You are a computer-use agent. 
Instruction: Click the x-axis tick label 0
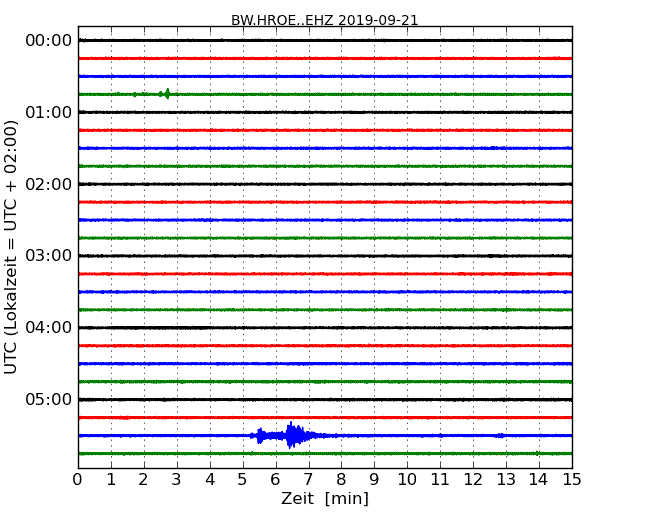(x=78, y=480)
